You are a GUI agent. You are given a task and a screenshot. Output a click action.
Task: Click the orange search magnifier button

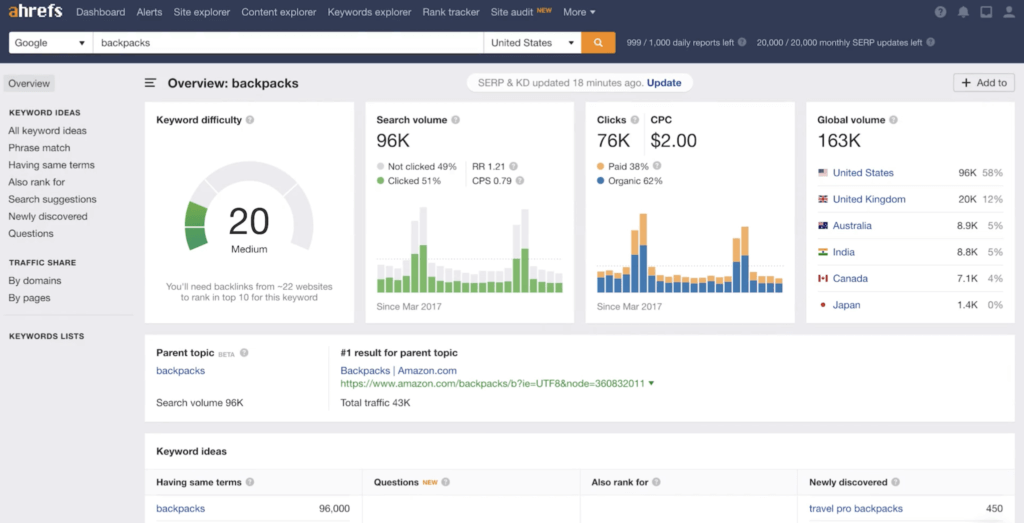coord(598,43)
